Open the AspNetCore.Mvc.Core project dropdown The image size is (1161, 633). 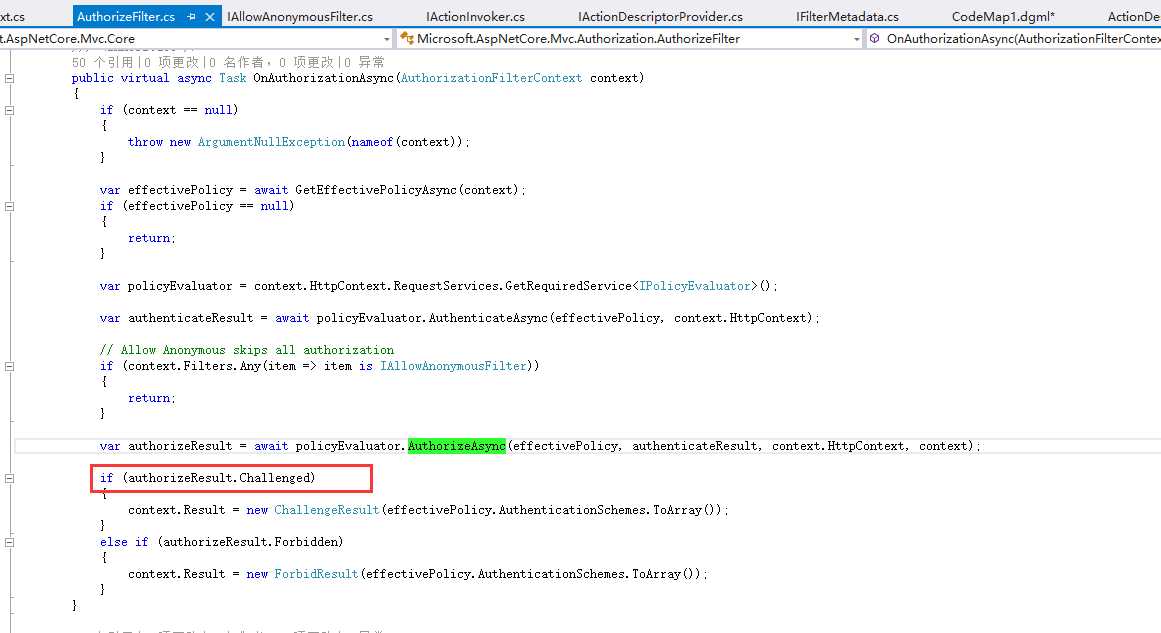(387, 38)
